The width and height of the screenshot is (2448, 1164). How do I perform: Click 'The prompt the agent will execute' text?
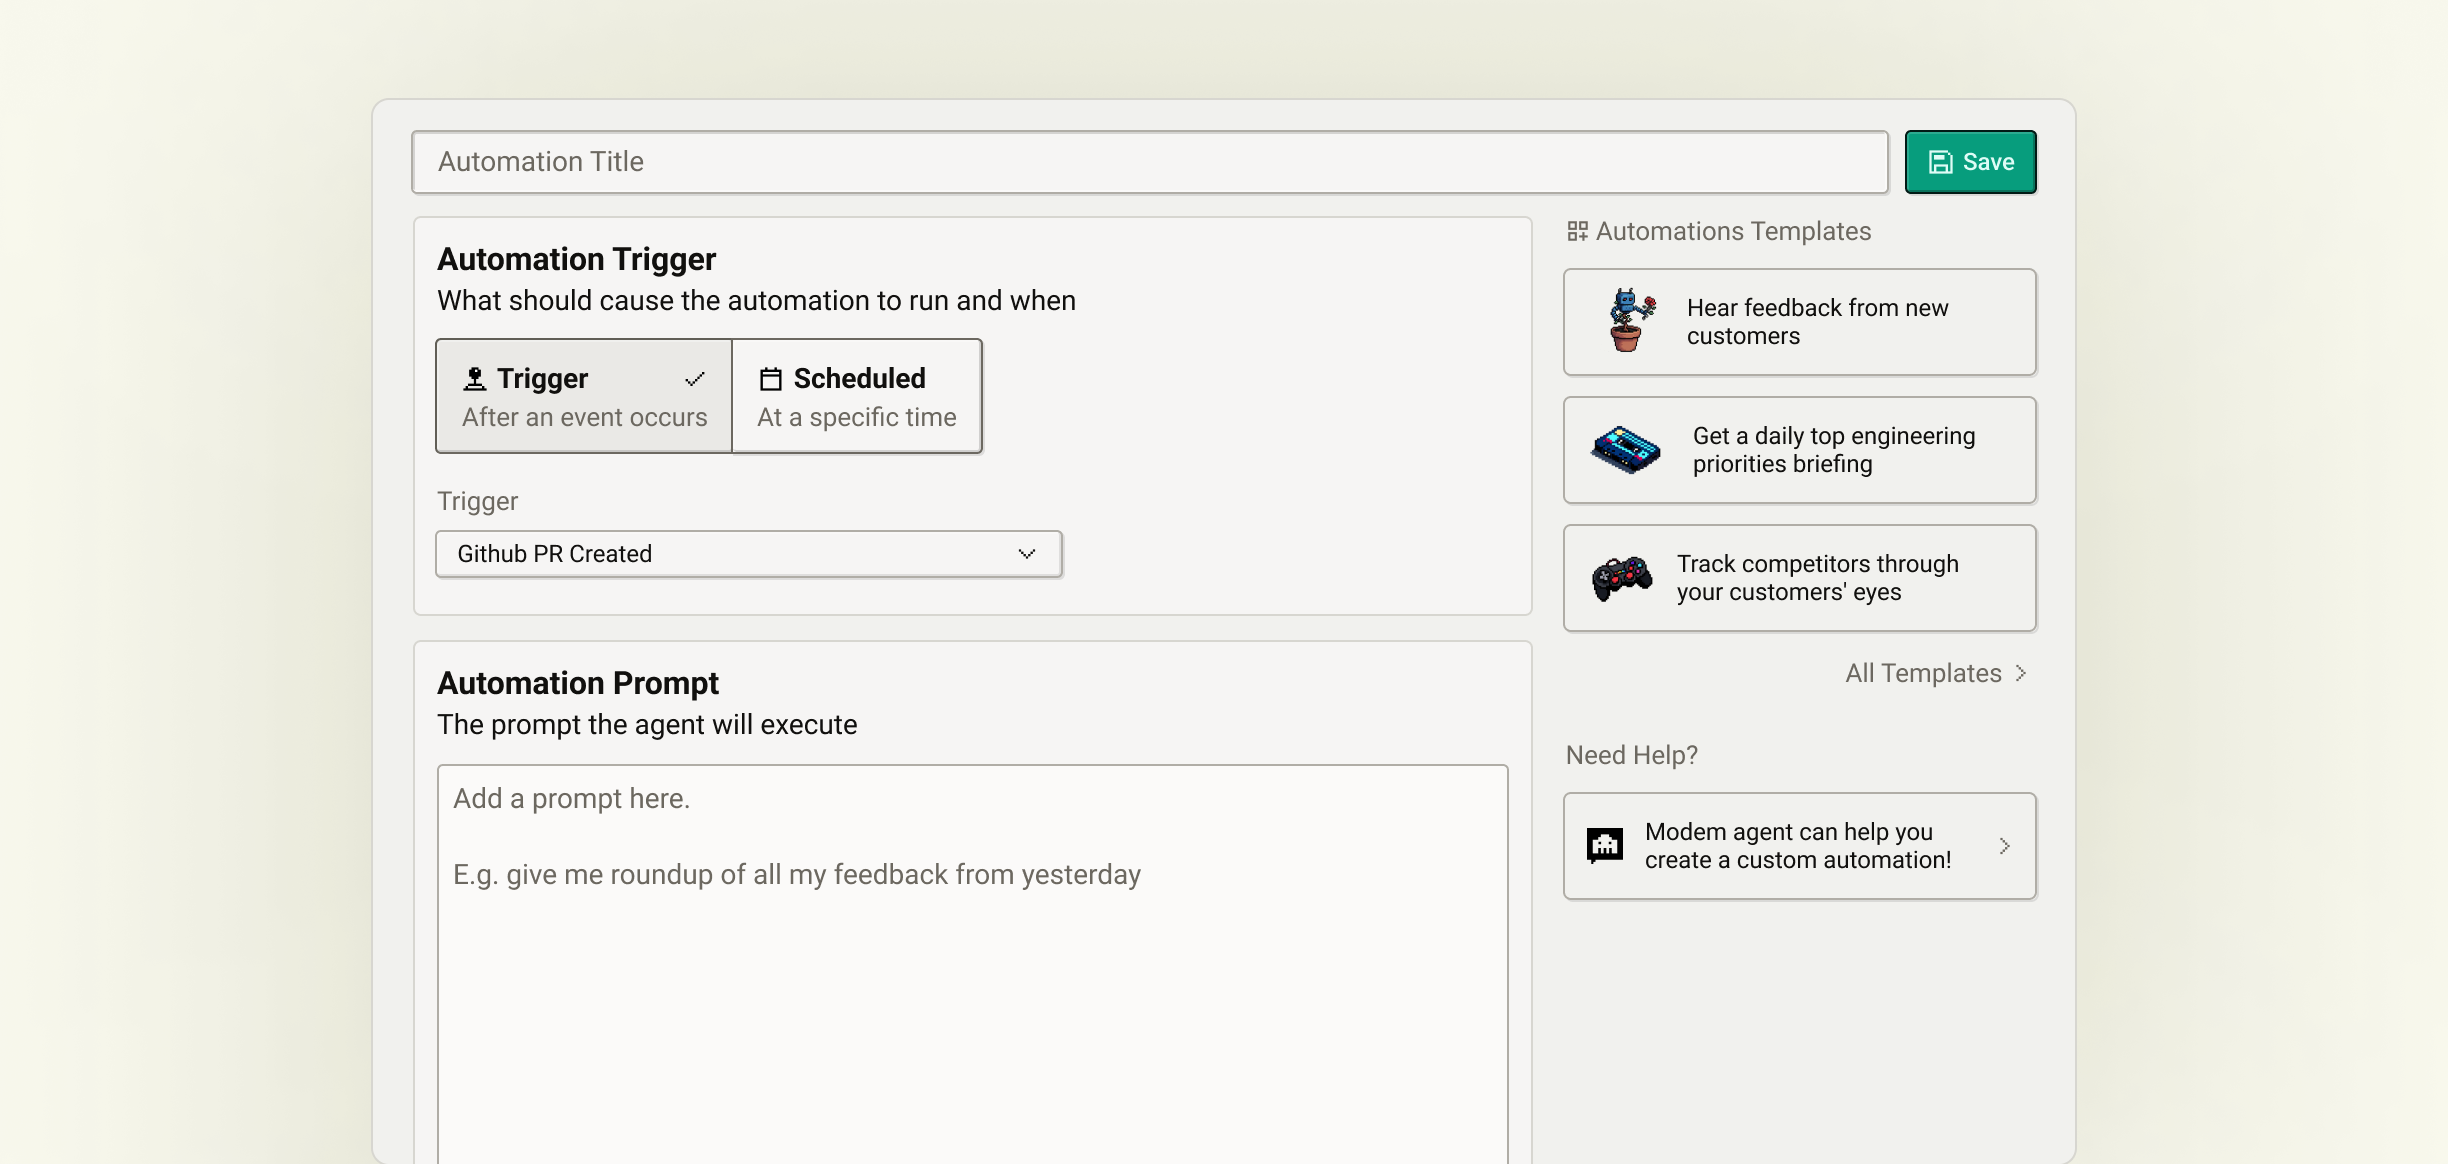point(647,725)
